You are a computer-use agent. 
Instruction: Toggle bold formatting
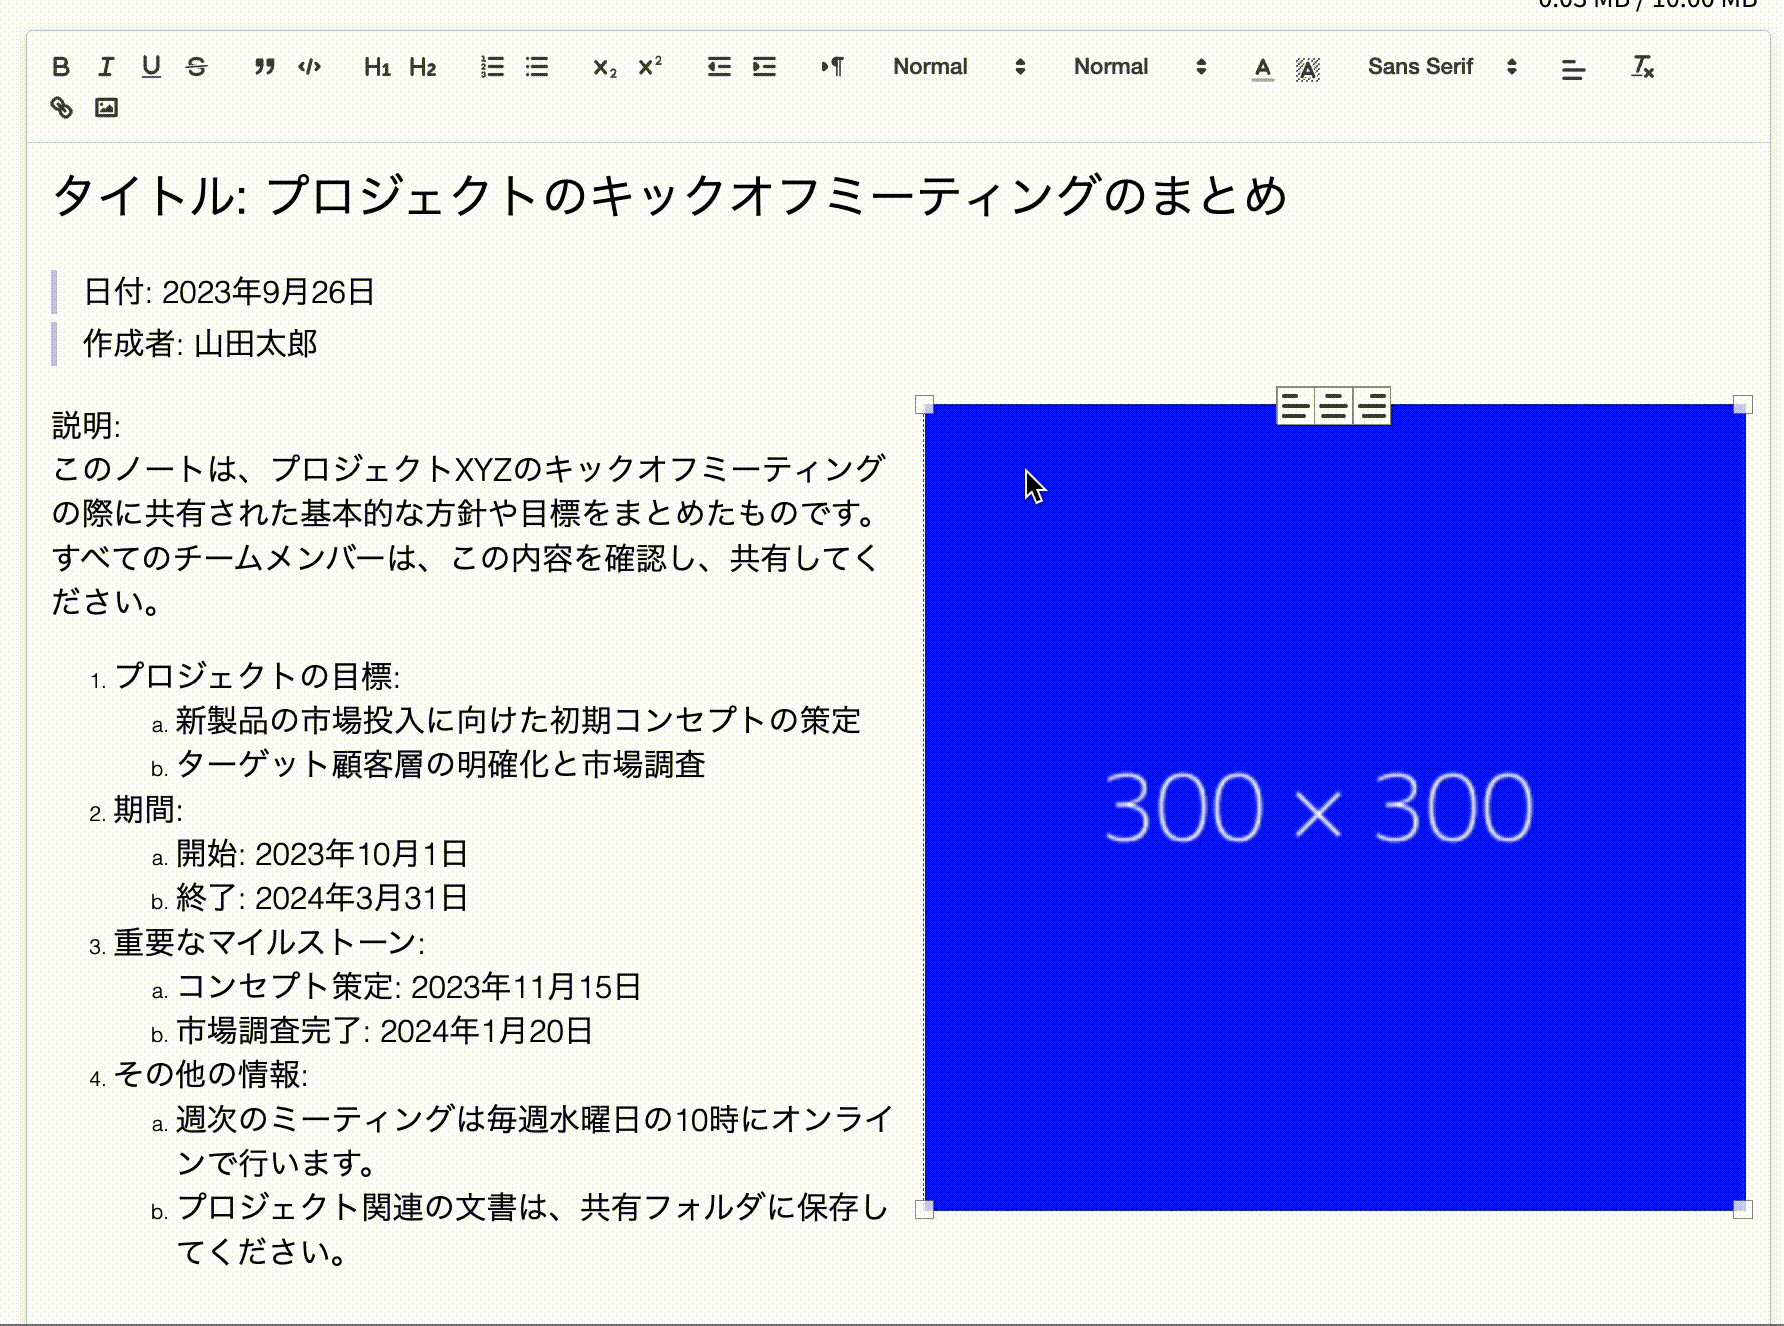tap(61, 67)
